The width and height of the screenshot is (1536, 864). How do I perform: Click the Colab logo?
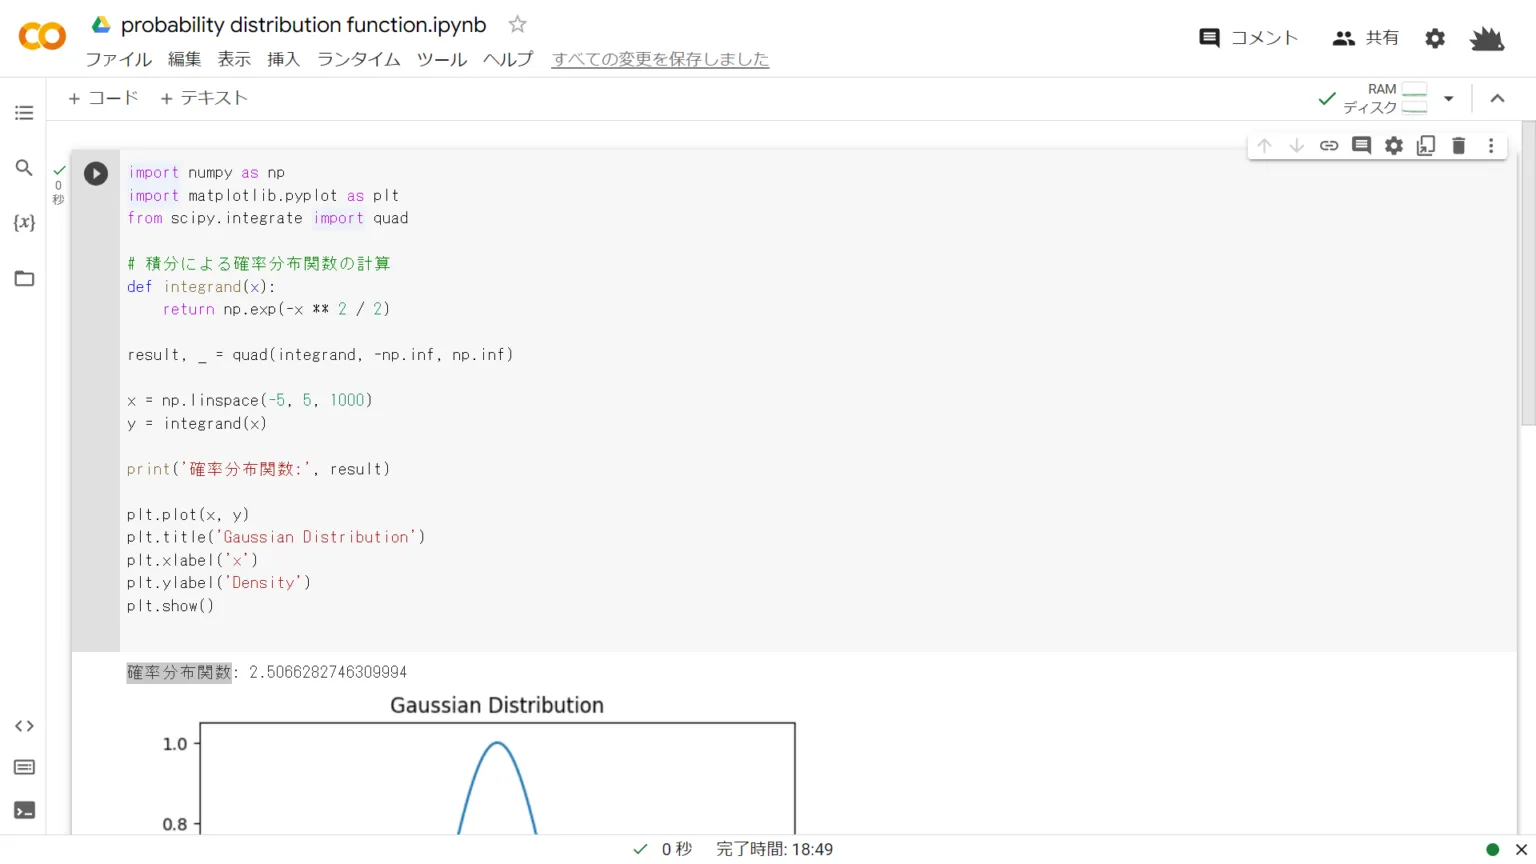coord(42,37)
